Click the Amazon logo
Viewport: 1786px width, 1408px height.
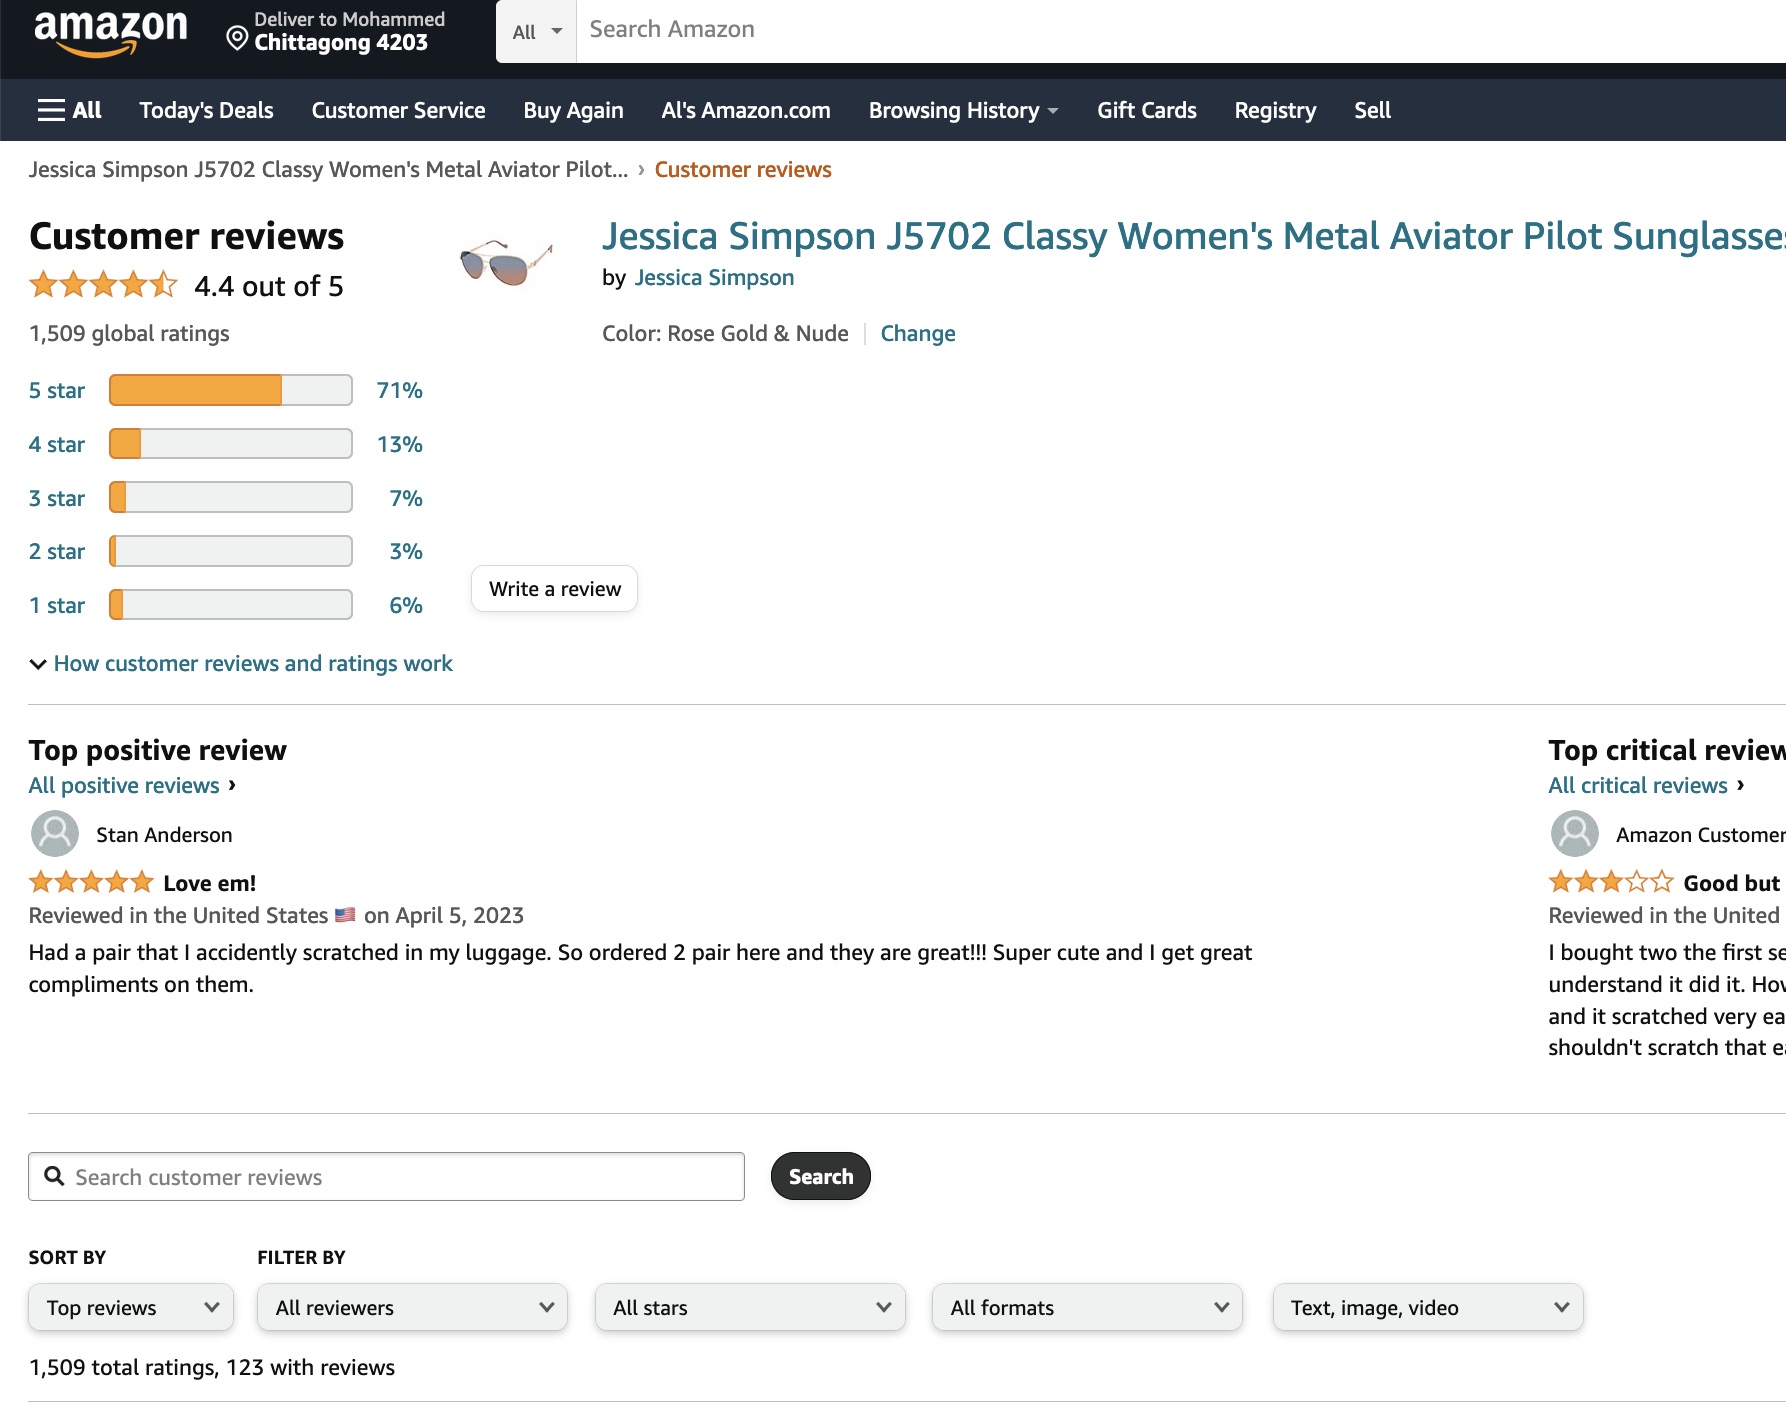coord(110,33)
